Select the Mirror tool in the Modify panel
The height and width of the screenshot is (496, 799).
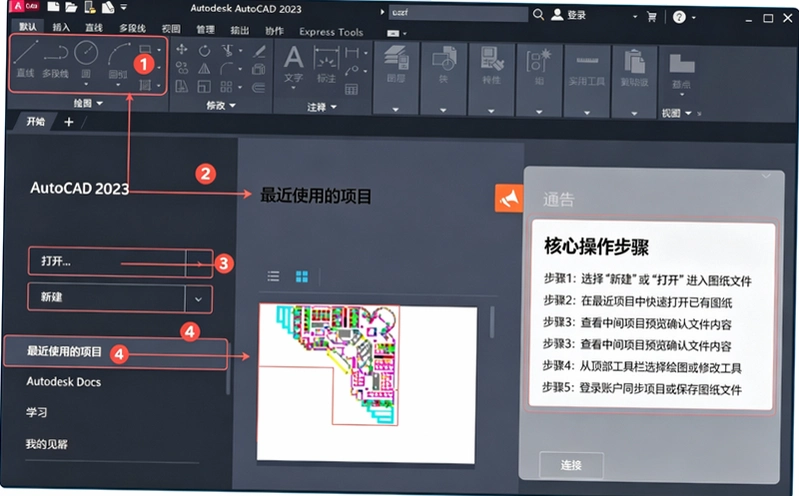[204, 68]
